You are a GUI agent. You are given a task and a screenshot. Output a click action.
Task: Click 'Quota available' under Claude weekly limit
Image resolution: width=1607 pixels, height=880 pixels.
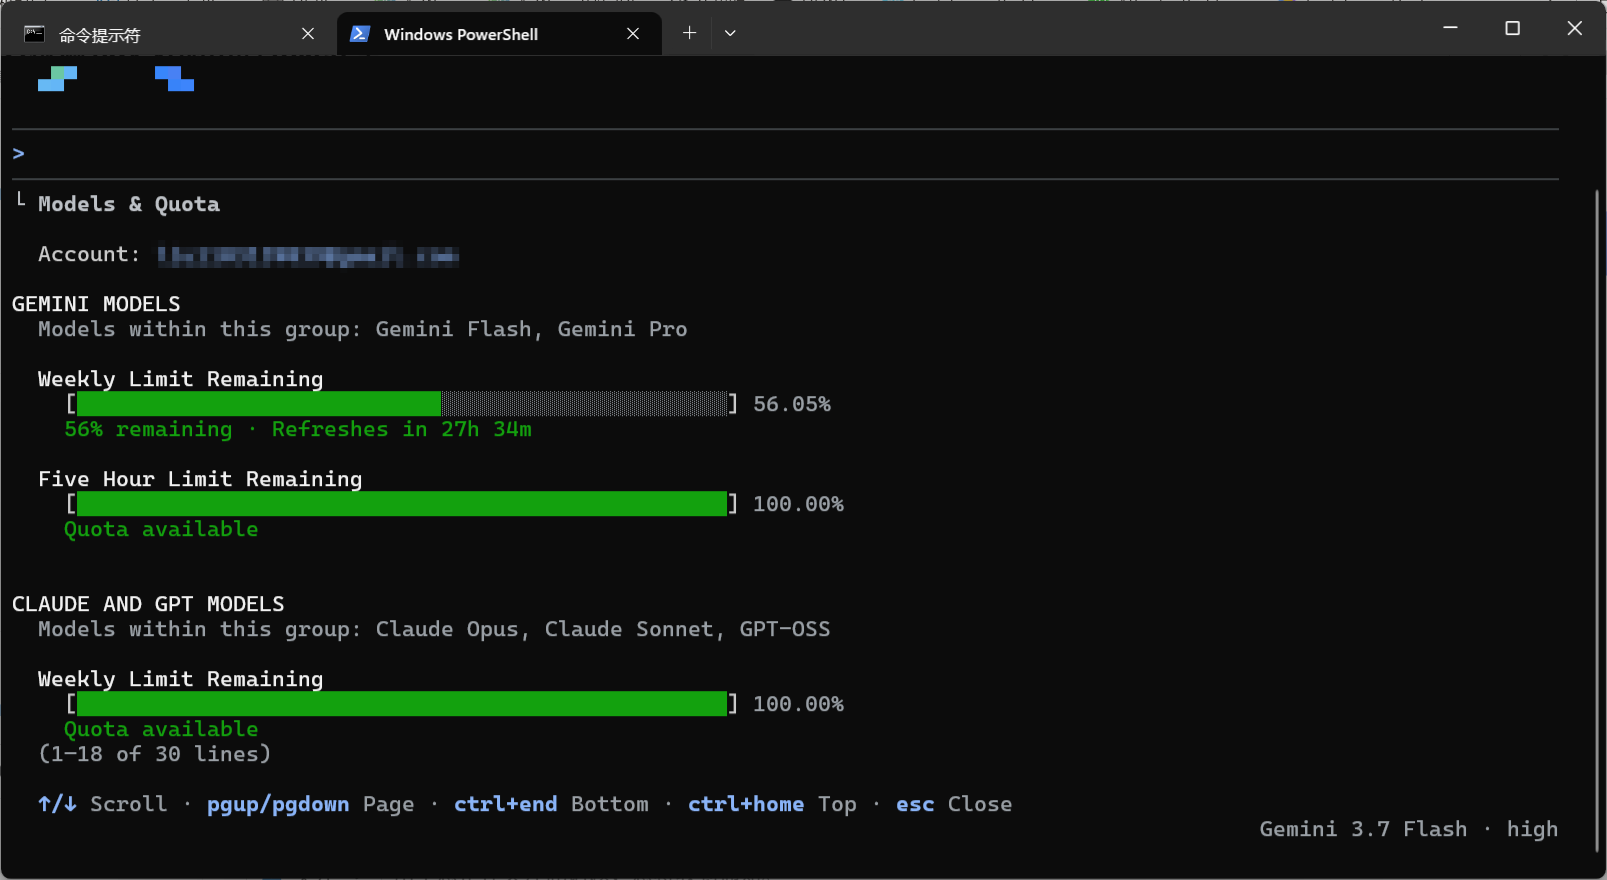161,729
